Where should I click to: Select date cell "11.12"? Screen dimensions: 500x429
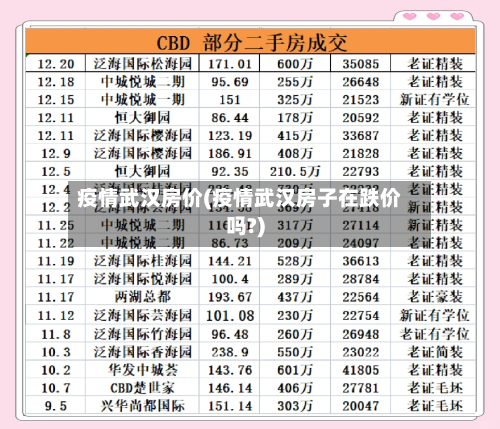click(x=56, y=316)
